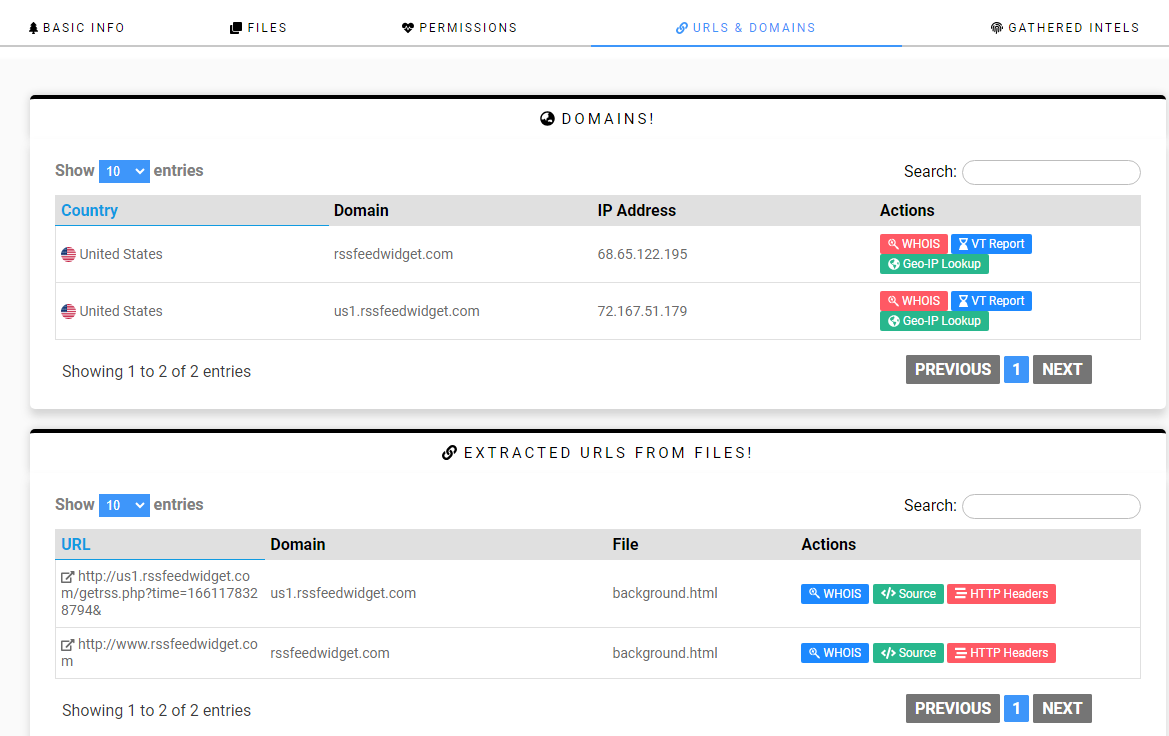The height and width of the screenshot is (736, 1169).
Task: Open the getrss.php URL link
Action: tap(160, 593)
